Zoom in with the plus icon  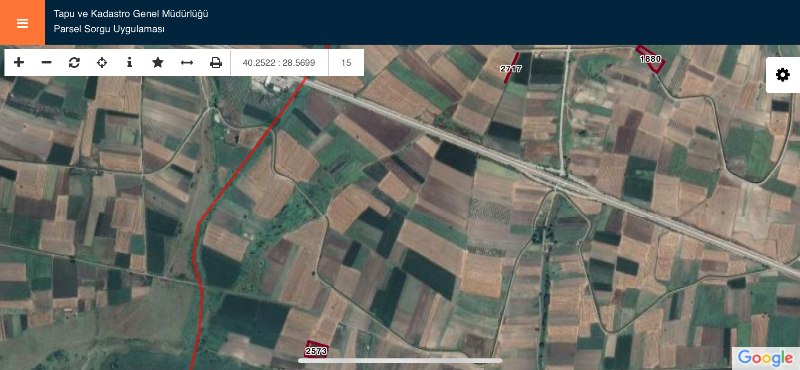click(x=19, y=62)
